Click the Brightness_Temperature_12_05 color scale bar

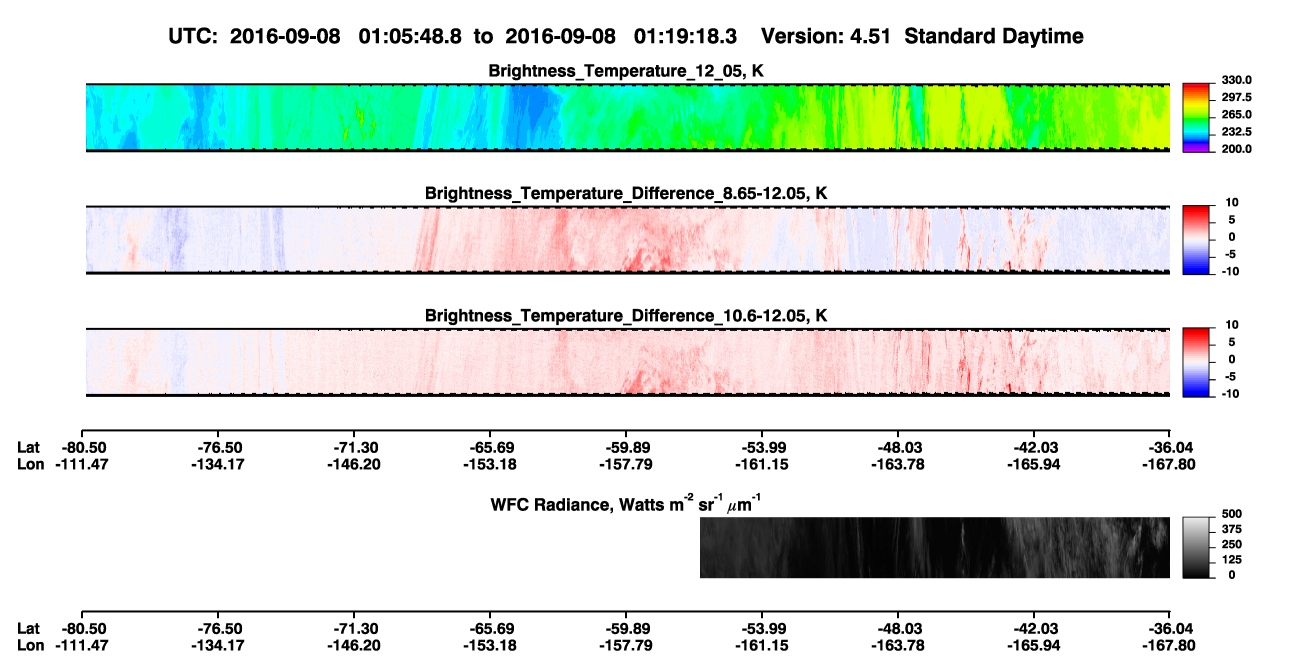1196,117
